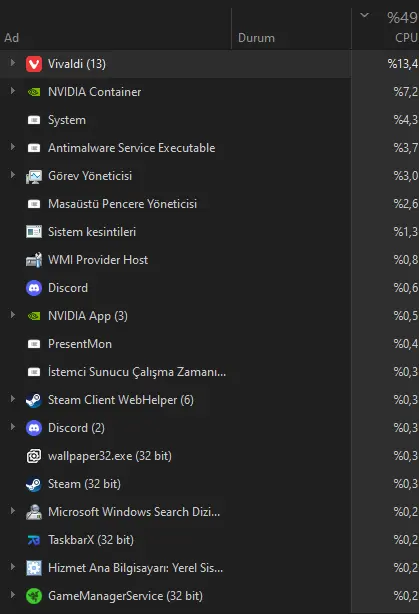Click the TaskbarX icon
This screenshot has height=614, width=419.
[34, 540]
